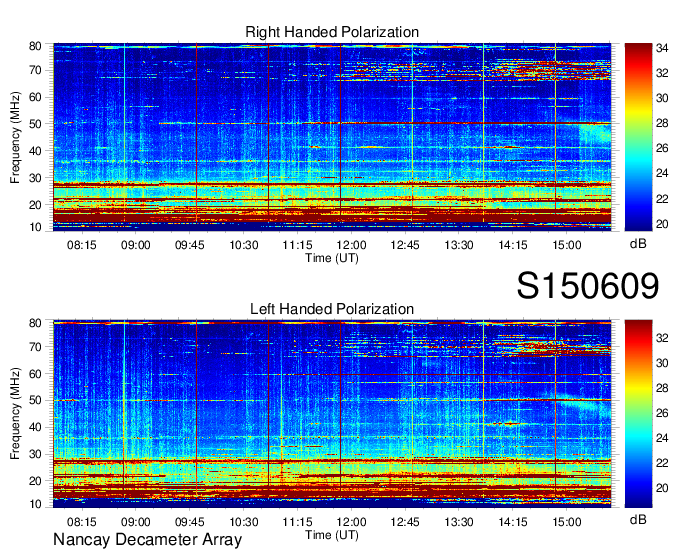Click the Nancay Decameter Array caption

147,540
